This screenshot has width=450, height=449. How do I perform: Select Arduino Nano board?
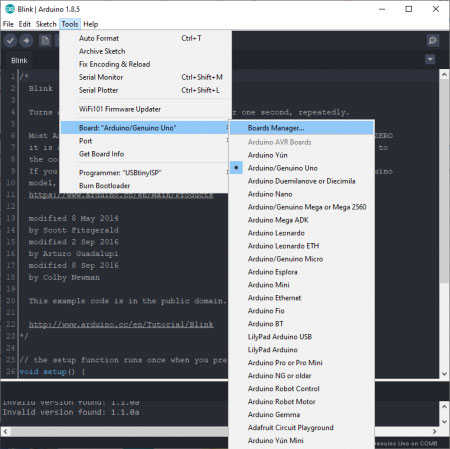point(302,194)
